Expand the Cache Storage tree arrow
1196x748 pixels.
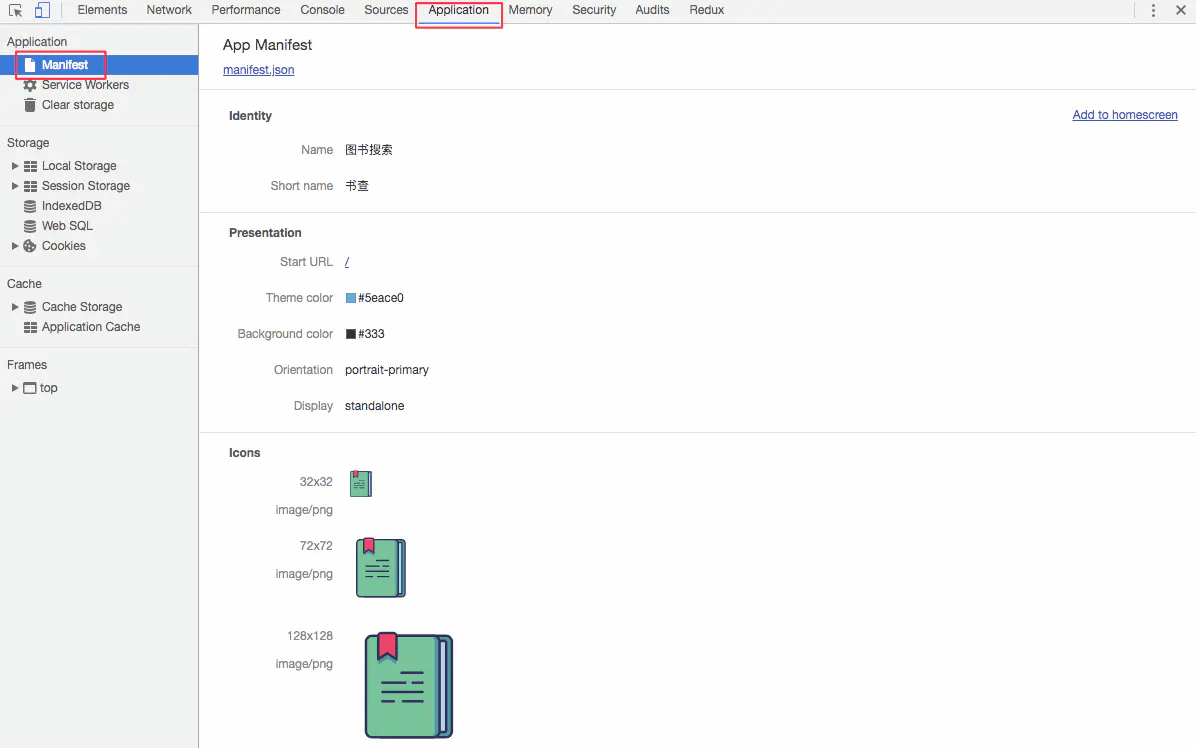tap(15, 307)
